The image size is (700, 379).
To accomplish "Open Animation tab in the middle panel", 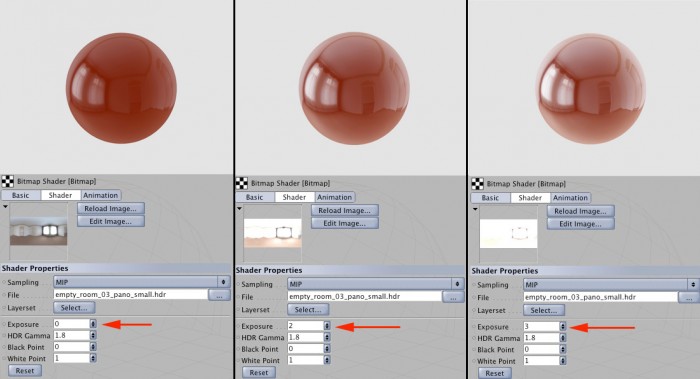I will [x=334, y=197].
